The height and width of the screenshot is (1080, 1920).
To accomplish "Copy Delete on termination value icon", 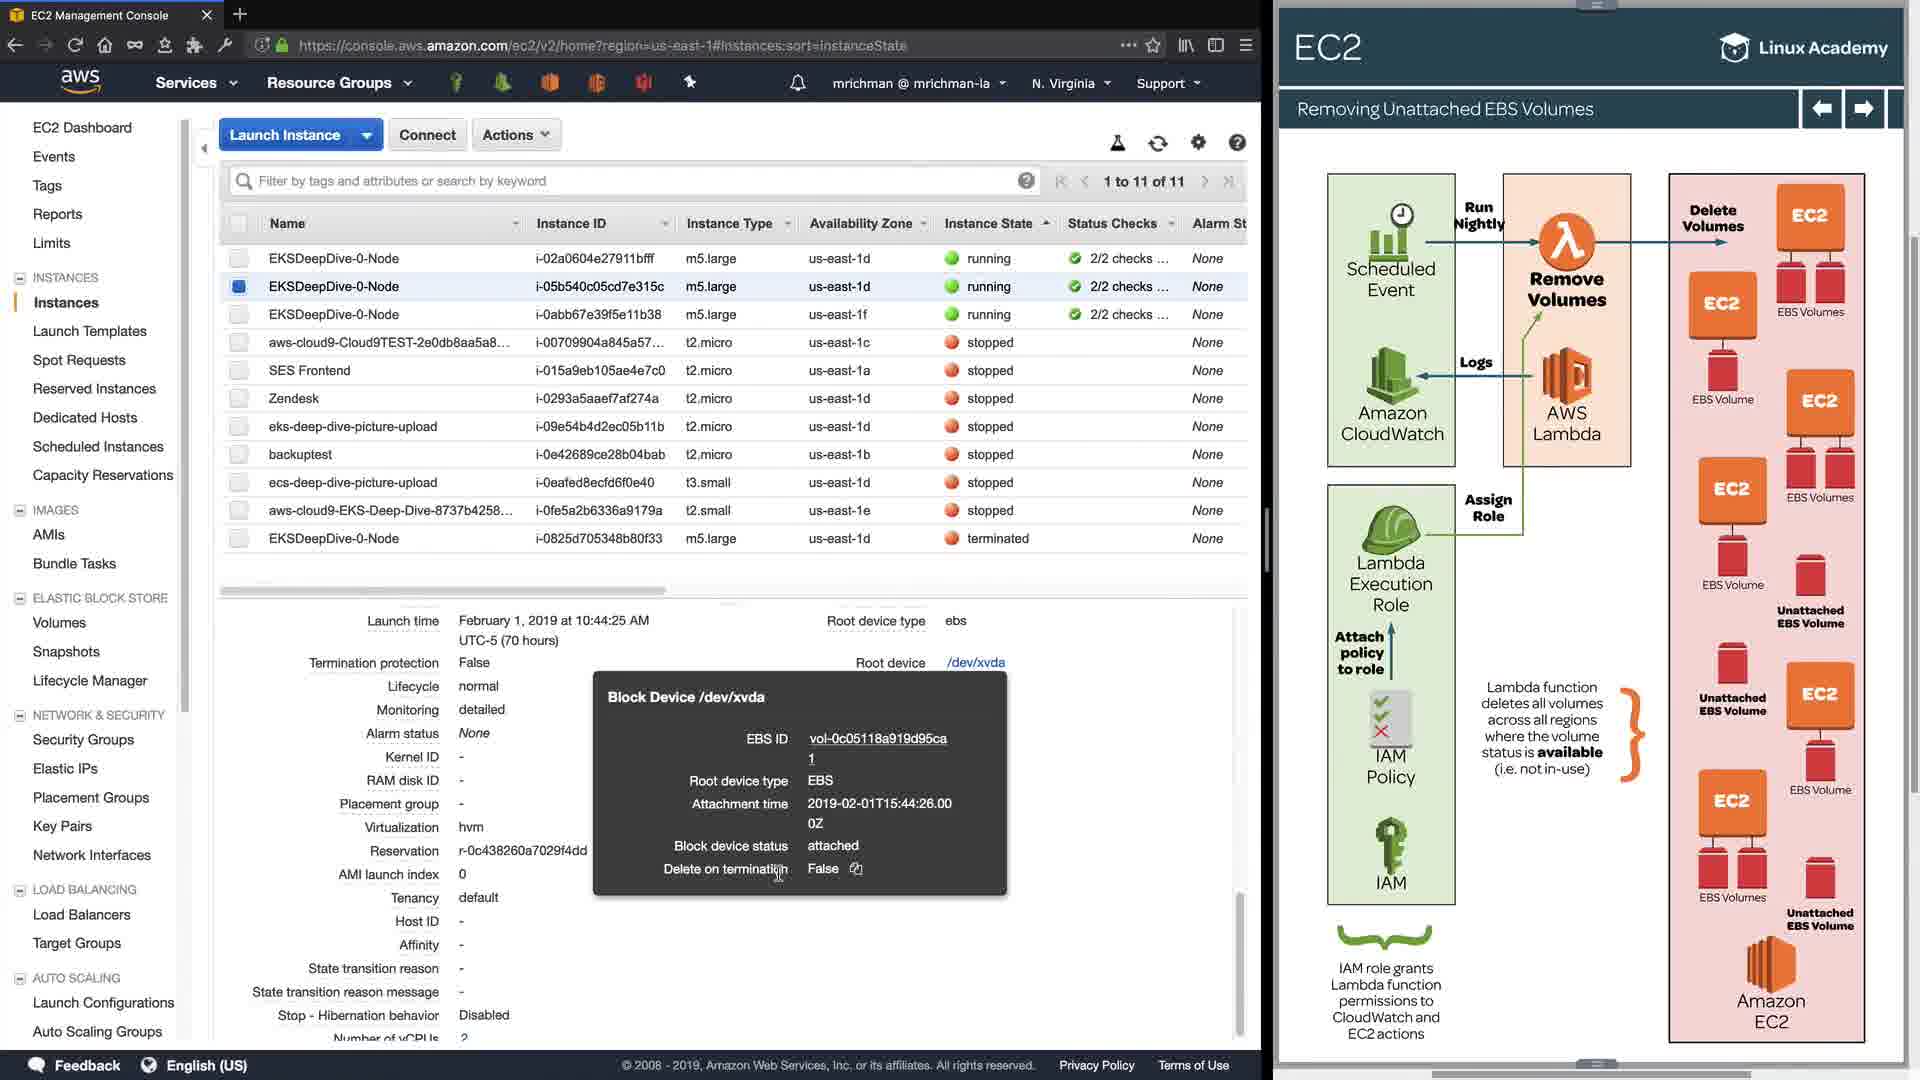I will click(856, 869).
